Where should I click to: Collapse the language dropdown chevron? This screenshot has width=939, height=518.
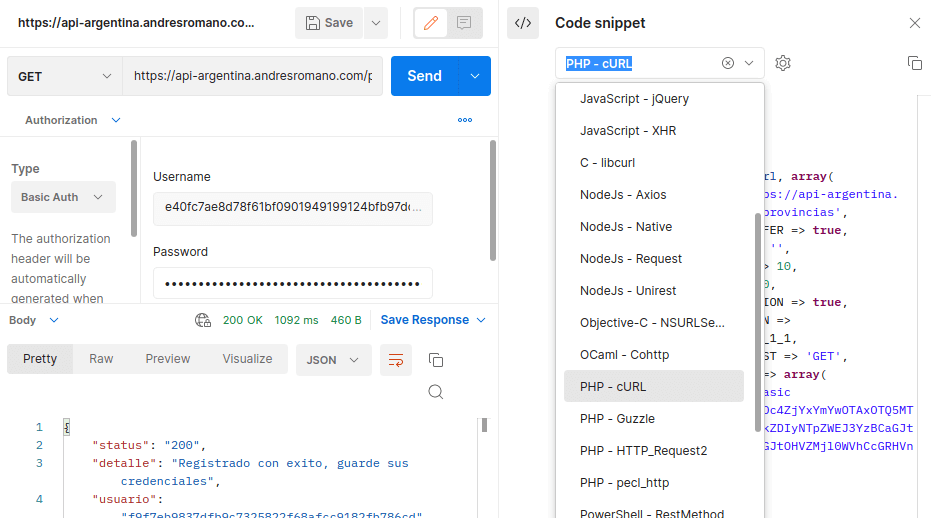(x=749, y=63)
